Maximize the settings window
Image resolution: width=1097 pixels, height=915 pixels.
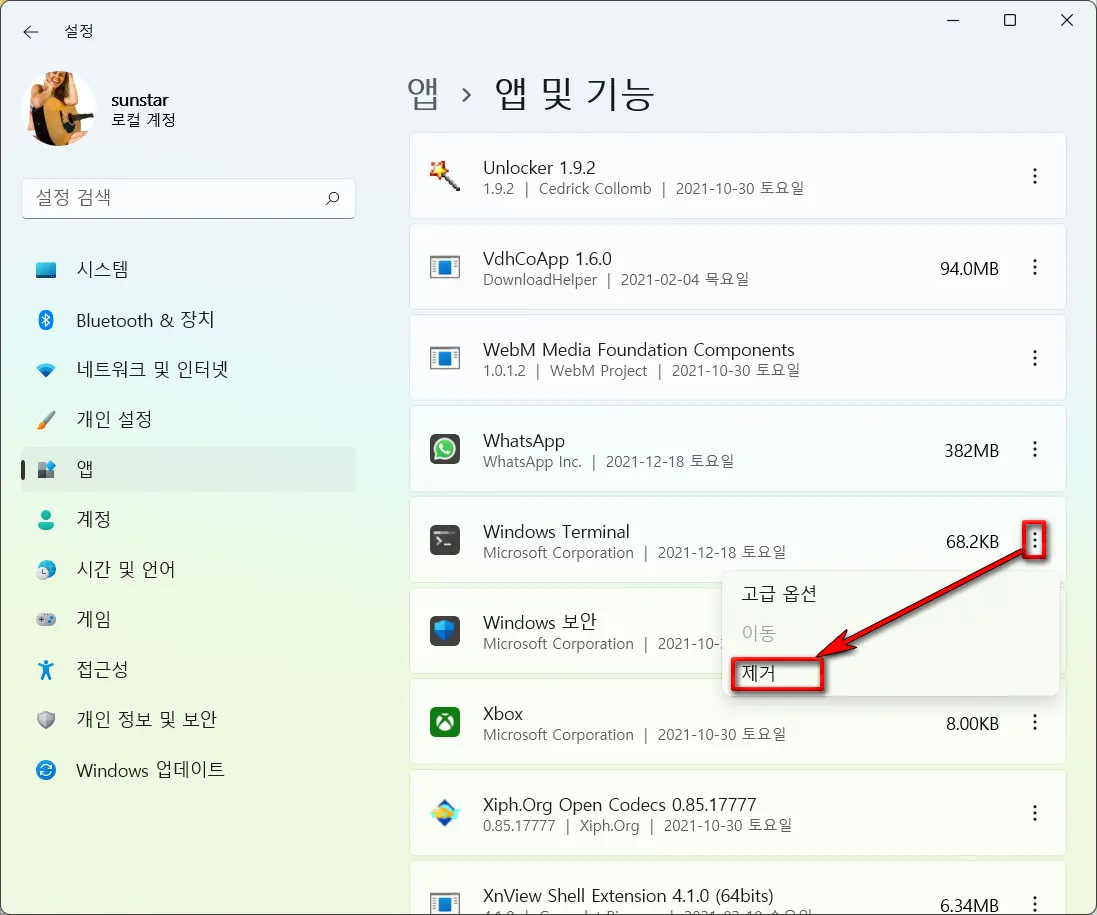tap(1010, 20)
